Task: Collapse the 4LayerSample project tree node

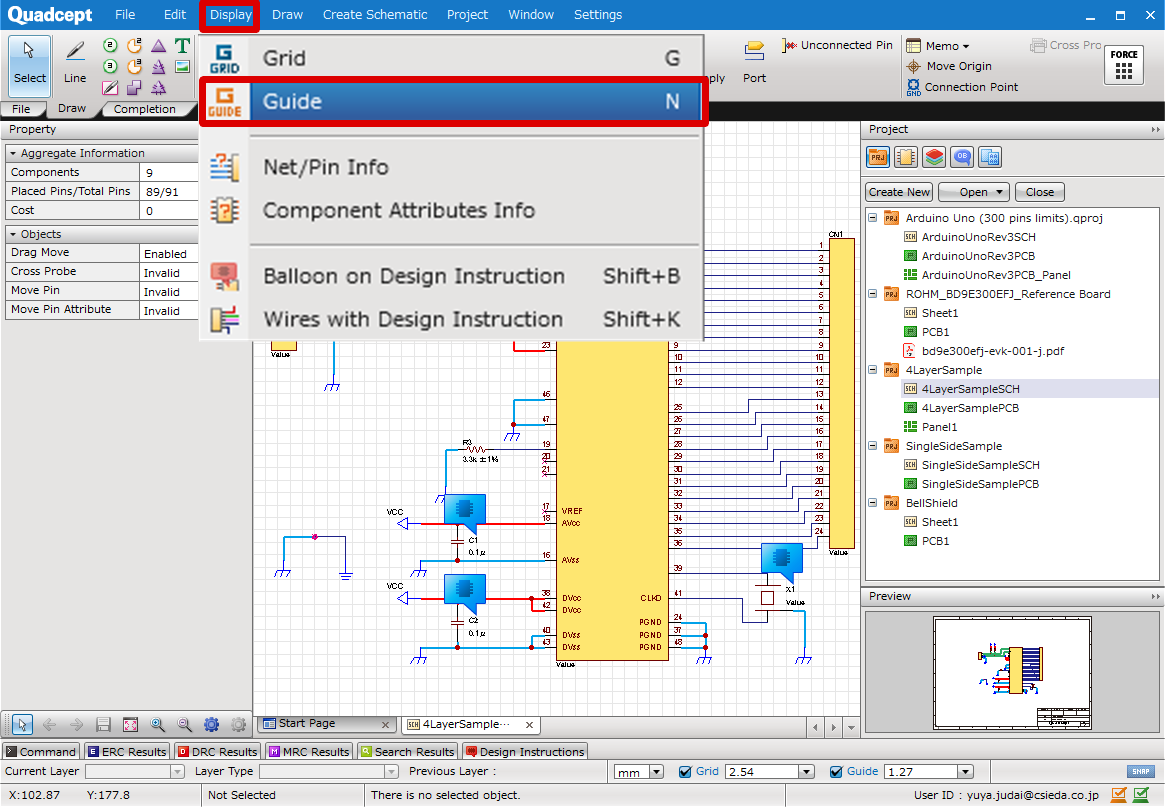Action: point(873,370)
